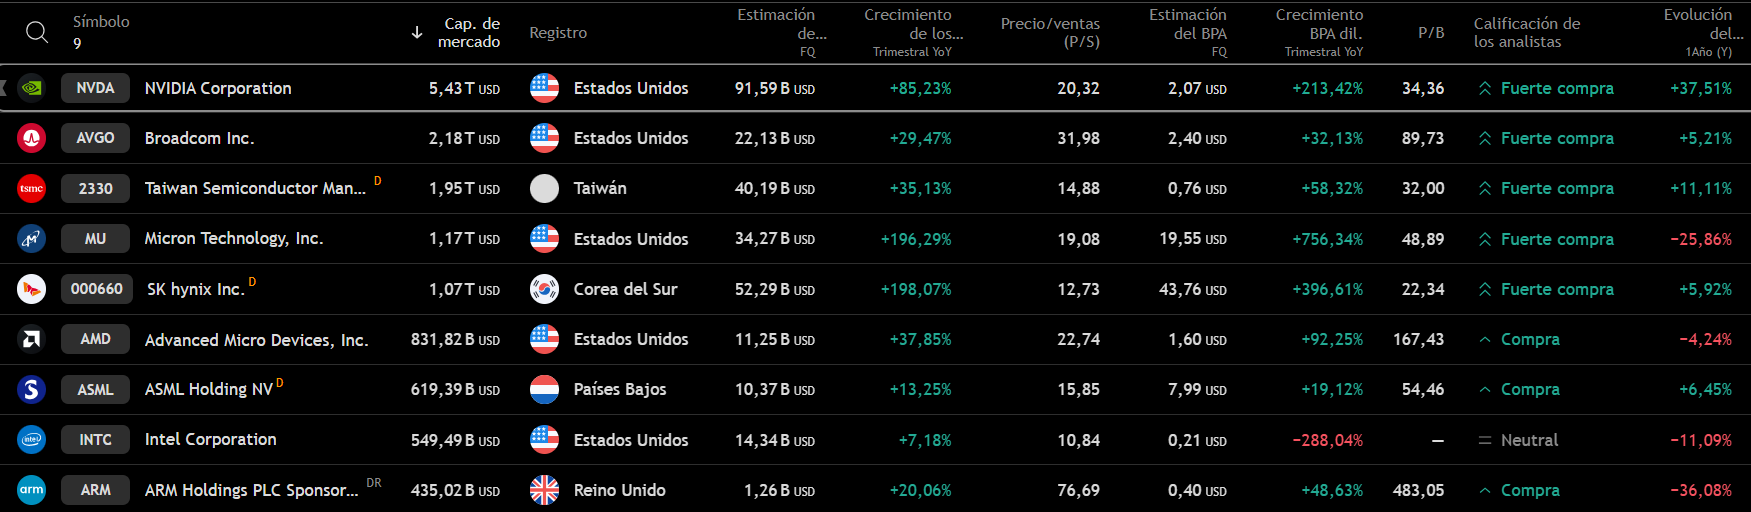The image size is (1751, 512).
Task: Sort by Precio/ventas (P/S) column header
Action: coord(1050,32)
